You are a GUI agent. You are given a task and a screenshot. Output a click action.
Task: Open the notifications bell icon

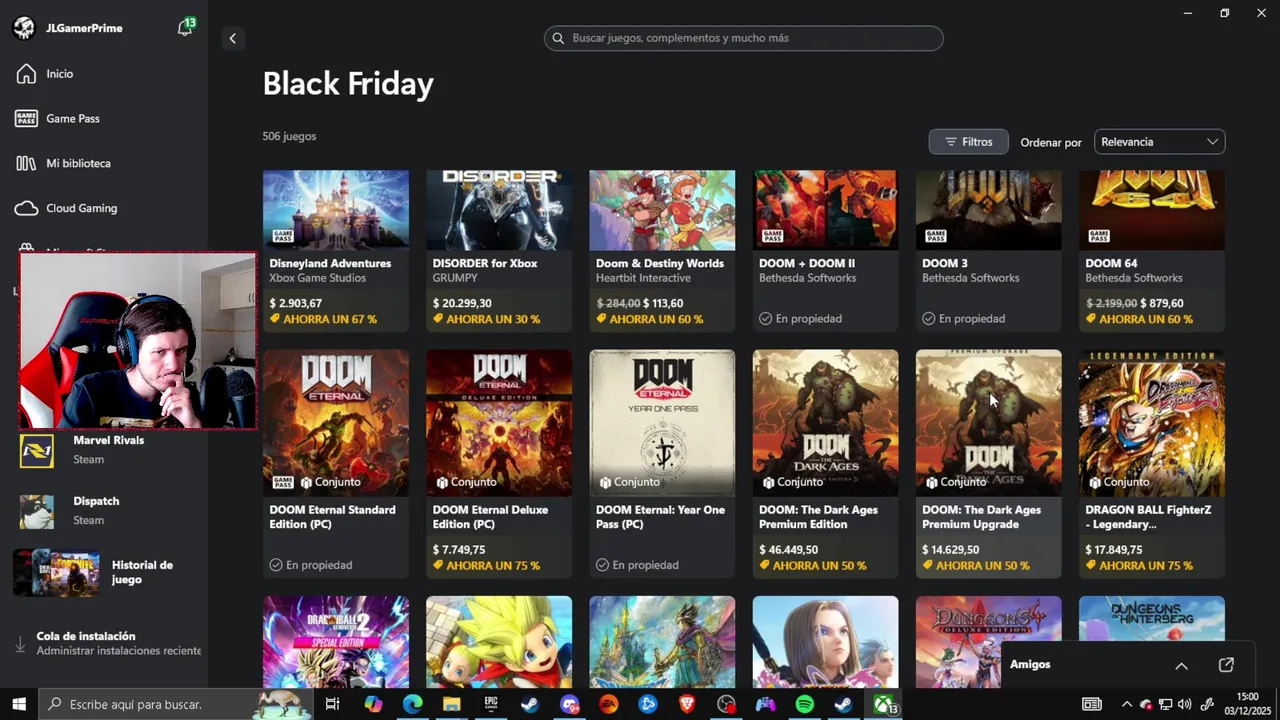tap(185, 28)
